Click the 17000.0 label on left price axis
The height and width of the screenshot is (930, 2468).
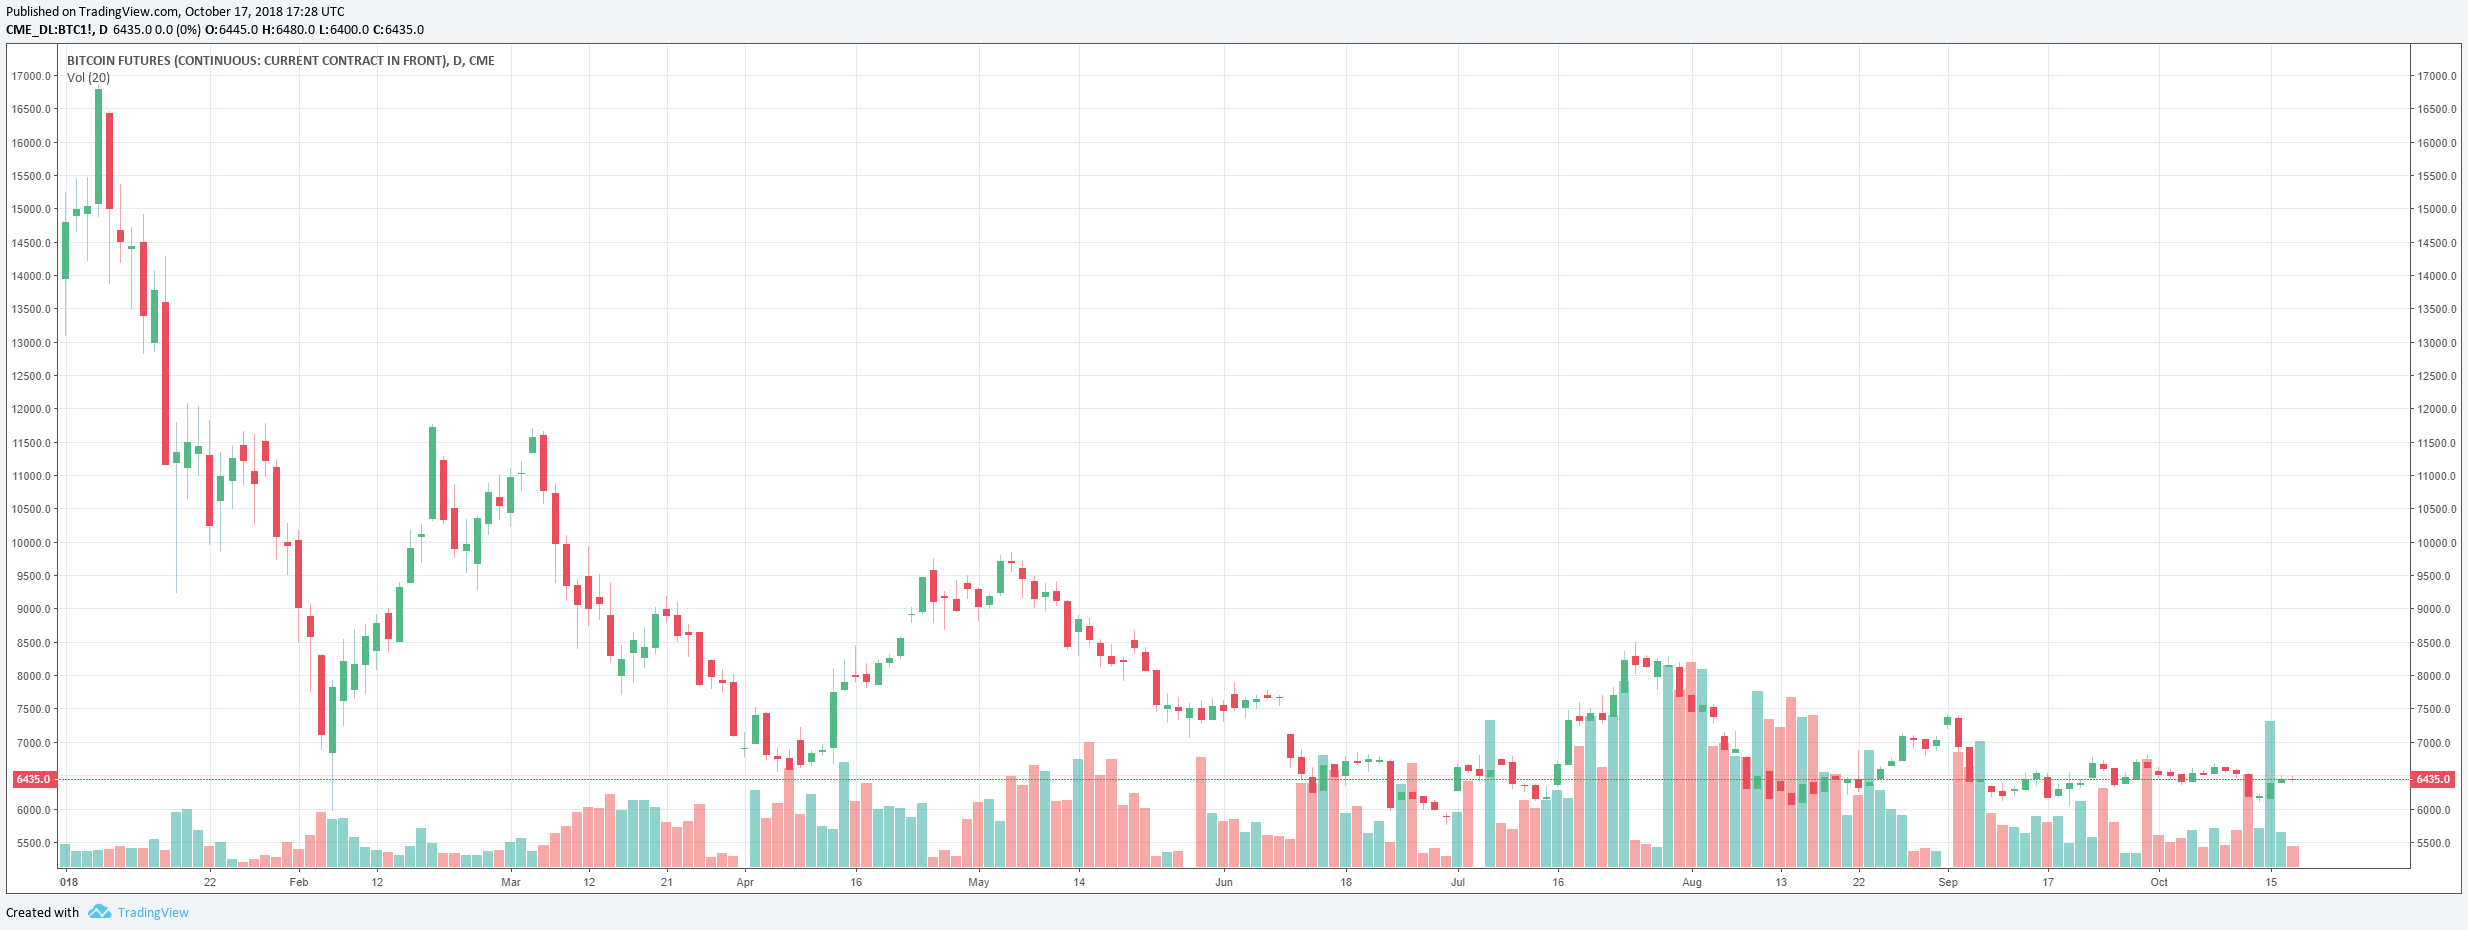30,76
